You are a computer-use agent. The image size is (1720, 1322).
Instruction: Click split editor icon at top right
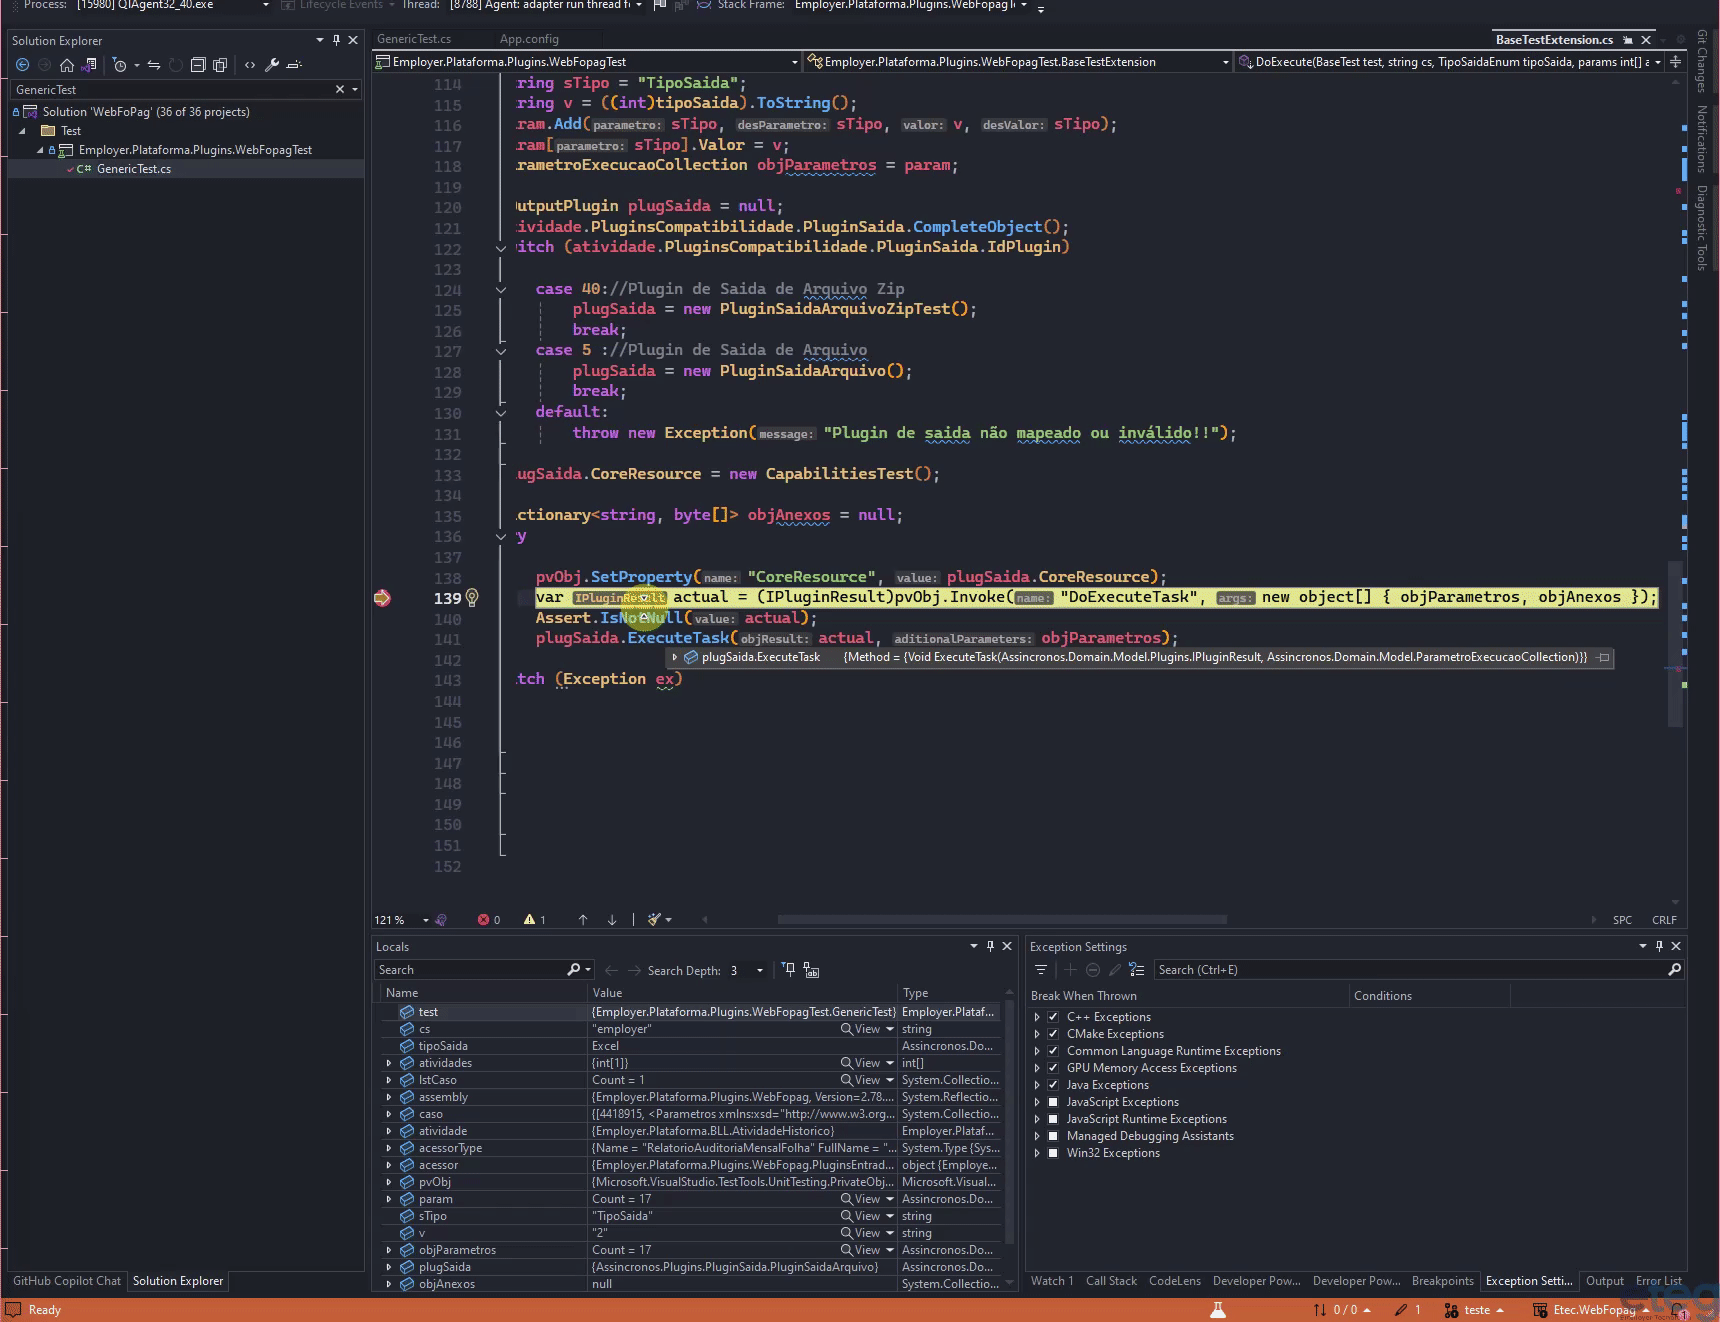(1675, 62)
